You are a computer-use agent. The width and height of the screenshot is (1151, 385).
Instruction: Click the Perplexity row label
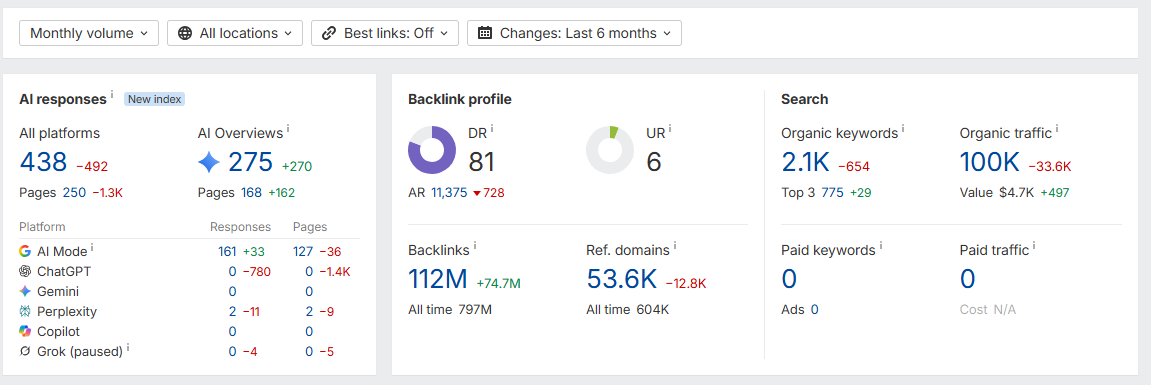pos(67,312)
